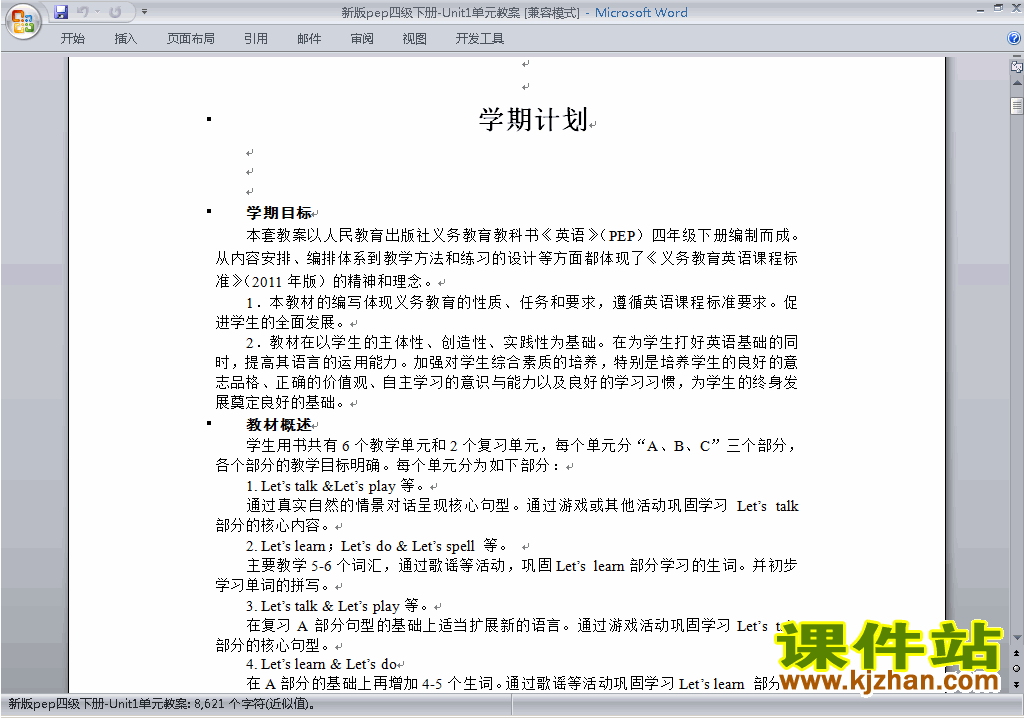1024x718 pixels.
Task: Click the vertical scrollbar thumb
Action: click(1016, 105)
